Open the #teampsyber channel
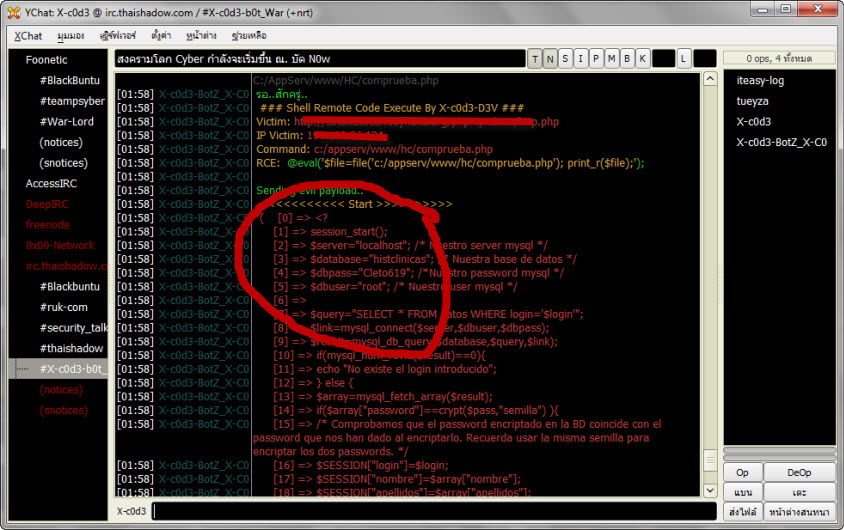The height and width of the screenshot is (530, 844). [x=72, y=101]
